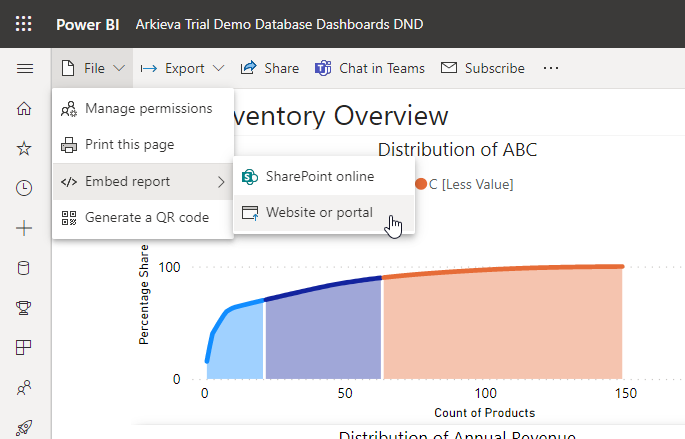685x439 pixels.
Task: Click the Percentage Share axis label
Action: (144, 295)
